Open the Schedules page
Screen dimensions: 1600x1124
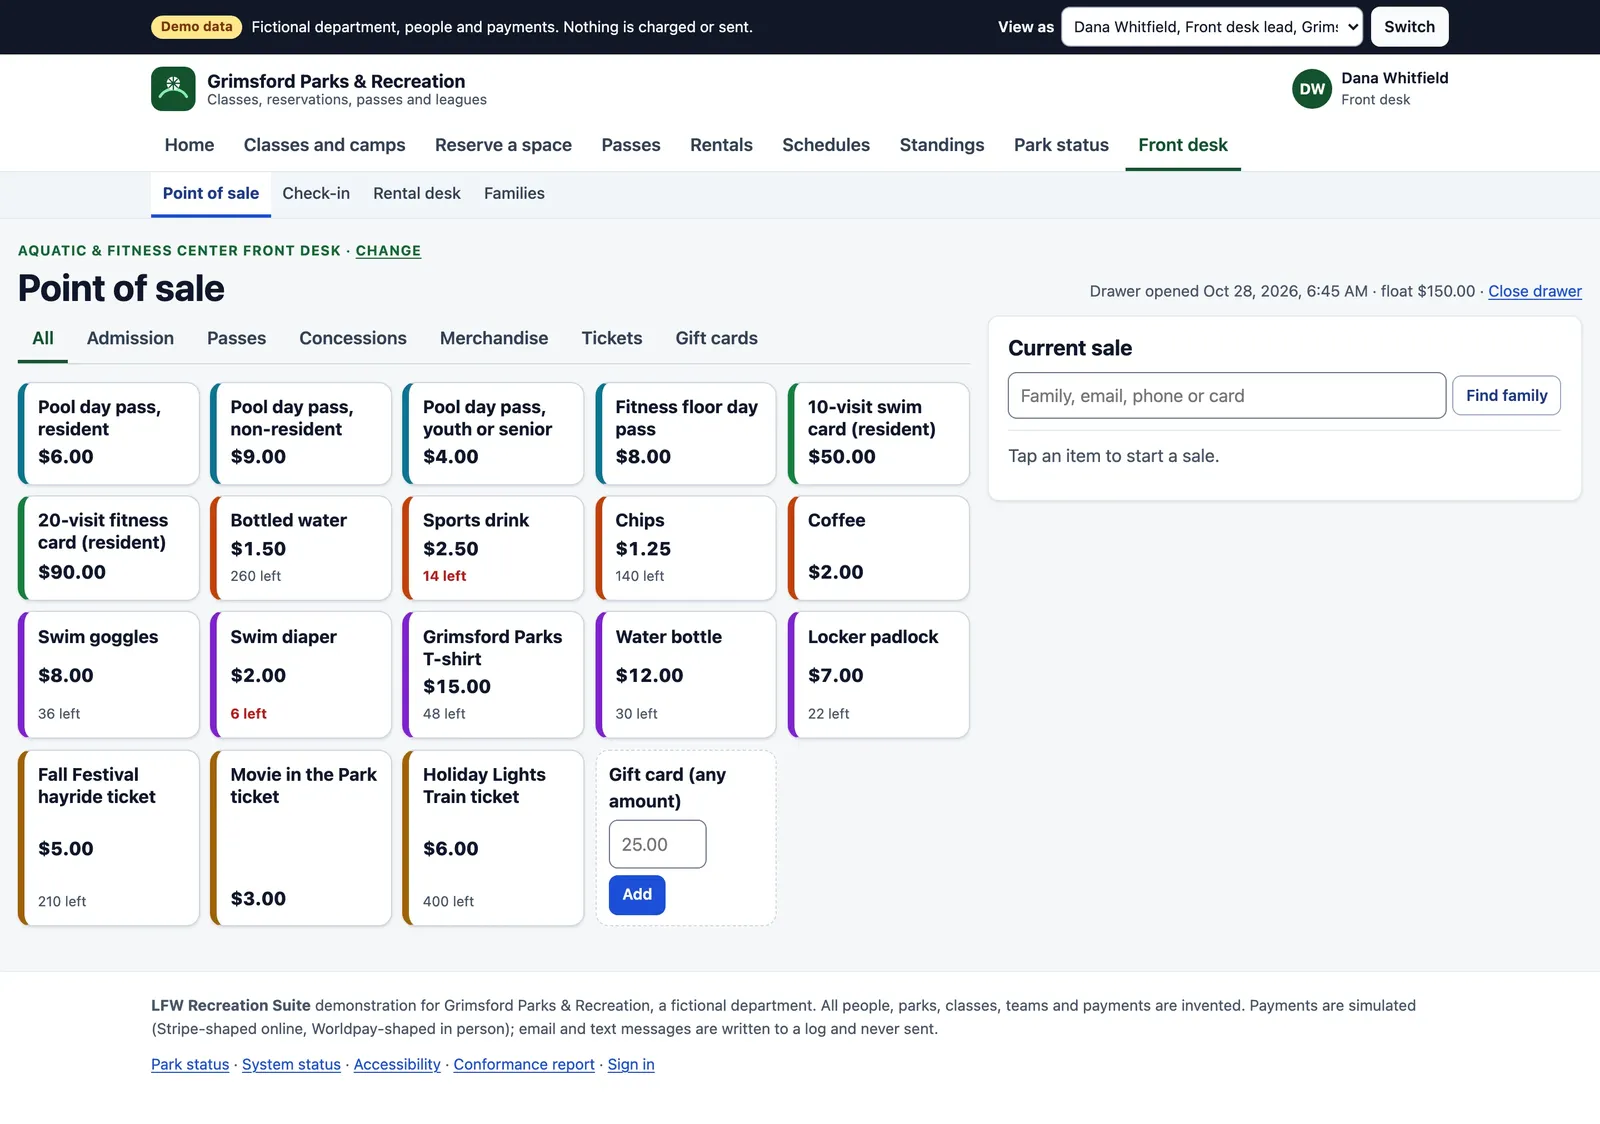[826, 145]
